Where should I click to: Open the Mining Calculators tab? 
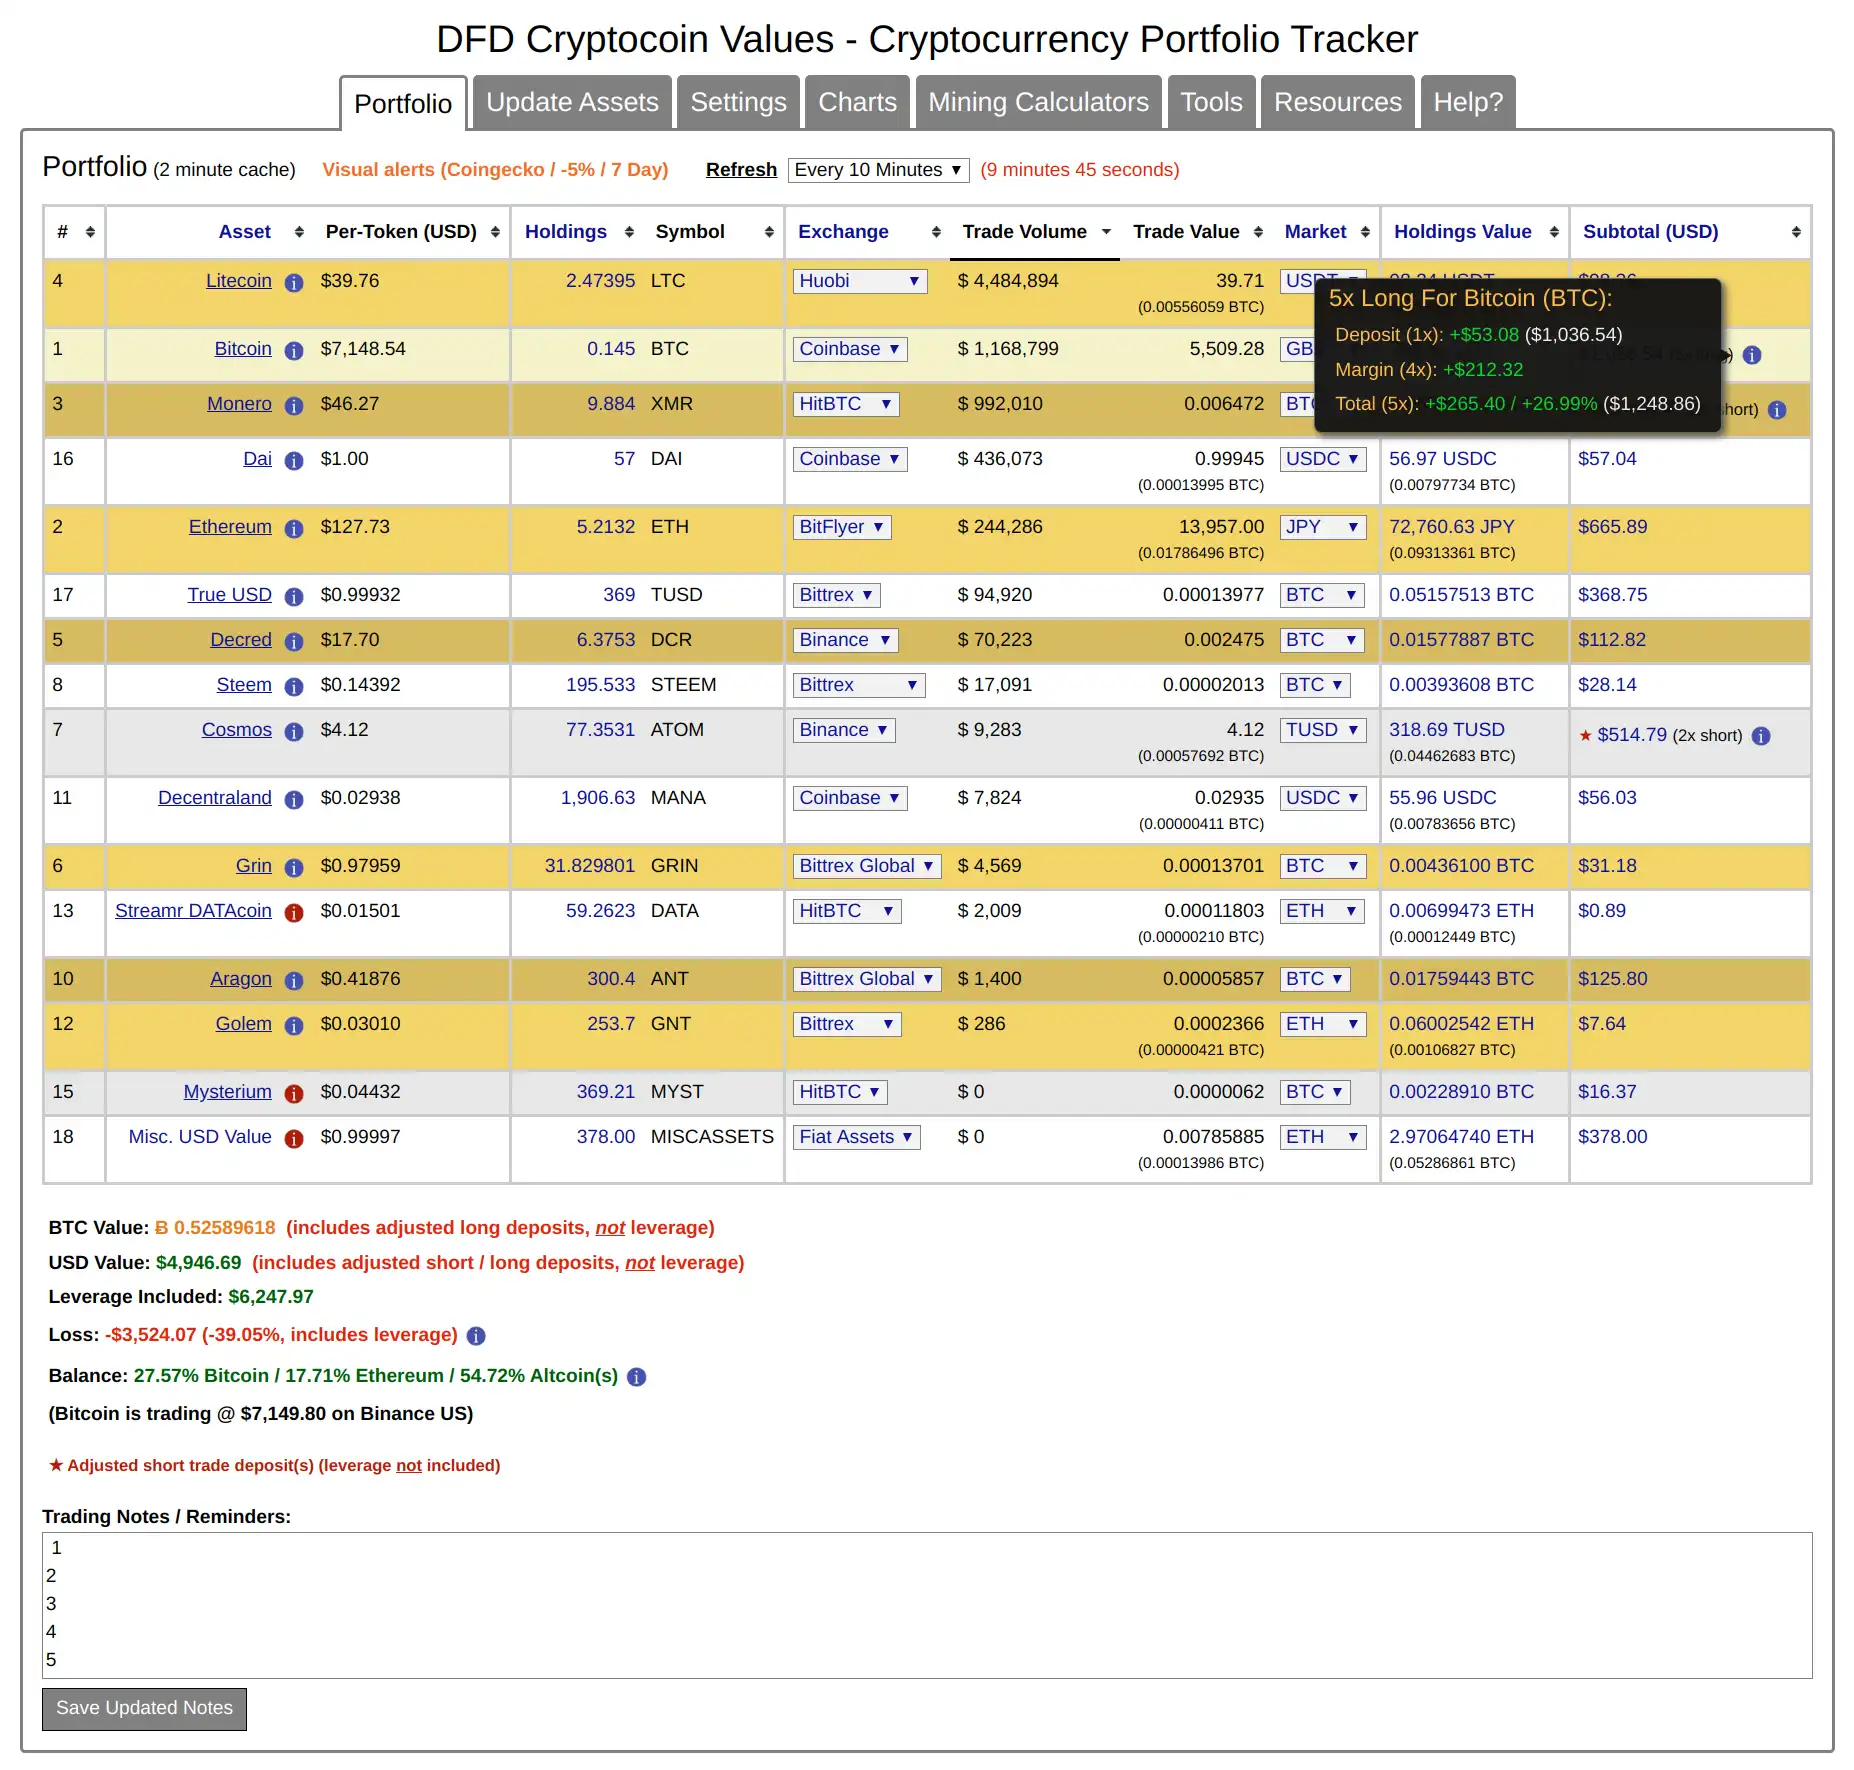tap(1038, 102)
